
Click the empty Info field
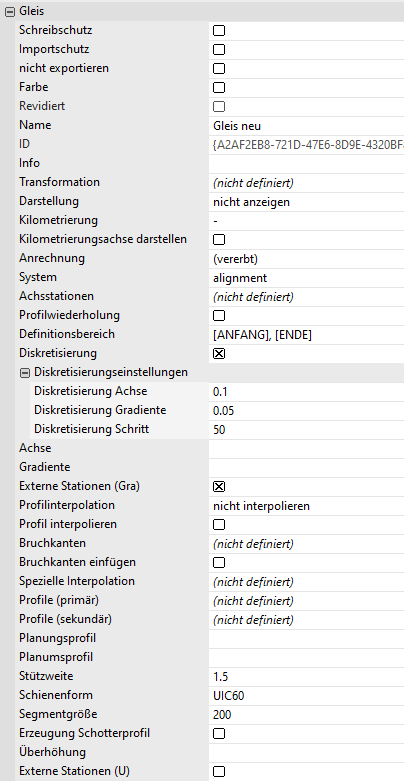[306, 163]
